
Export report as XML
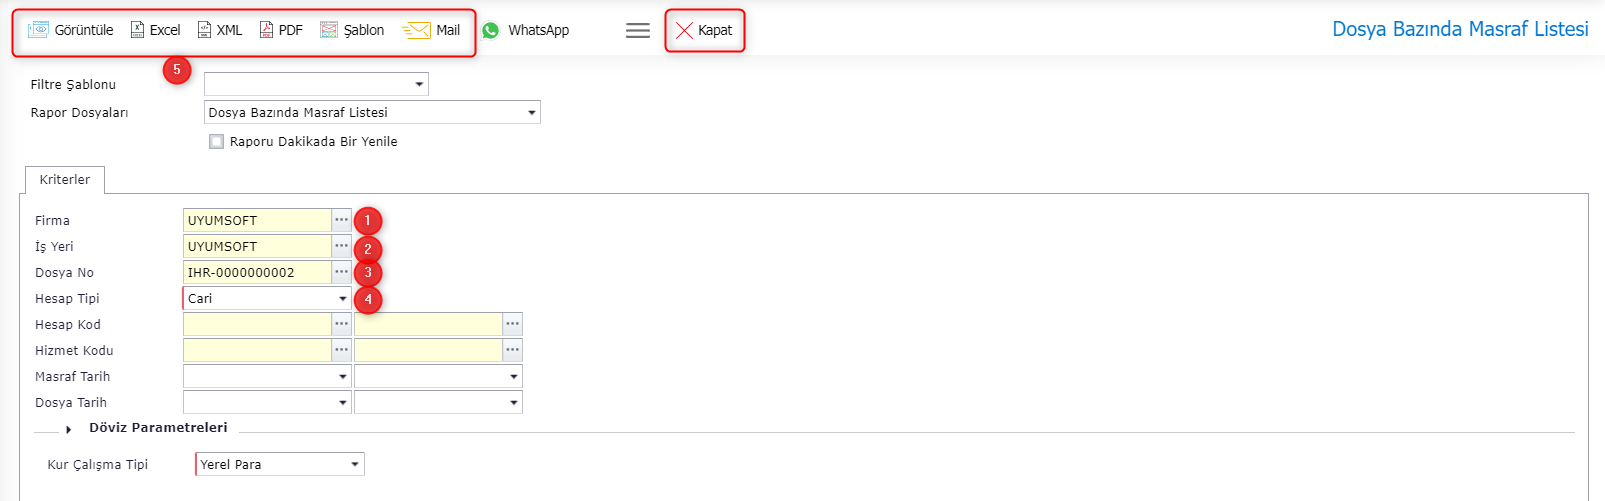pyautogui.click(x=204, y=30)
